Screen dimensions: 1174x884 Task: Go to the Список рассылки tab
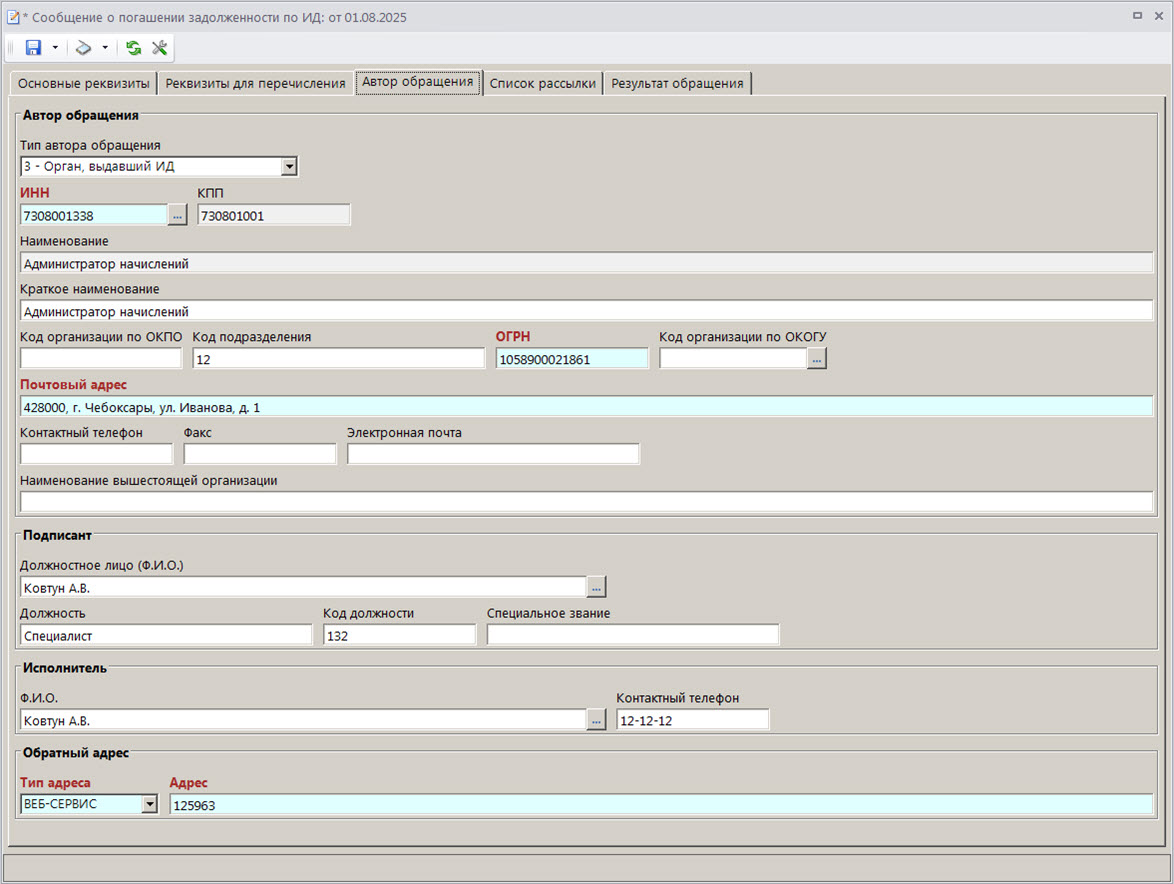543,83
